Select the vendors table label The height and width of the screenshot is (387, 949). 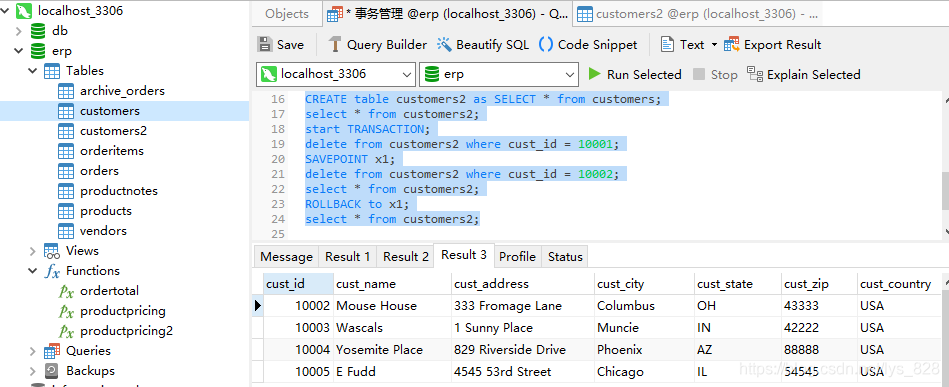coord(103,231)
